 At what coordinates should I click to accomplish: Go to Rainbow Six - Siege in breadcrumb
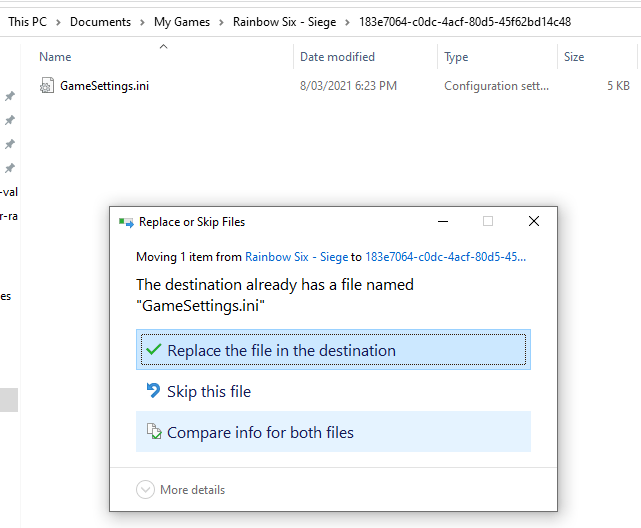[x=285, y=22]
